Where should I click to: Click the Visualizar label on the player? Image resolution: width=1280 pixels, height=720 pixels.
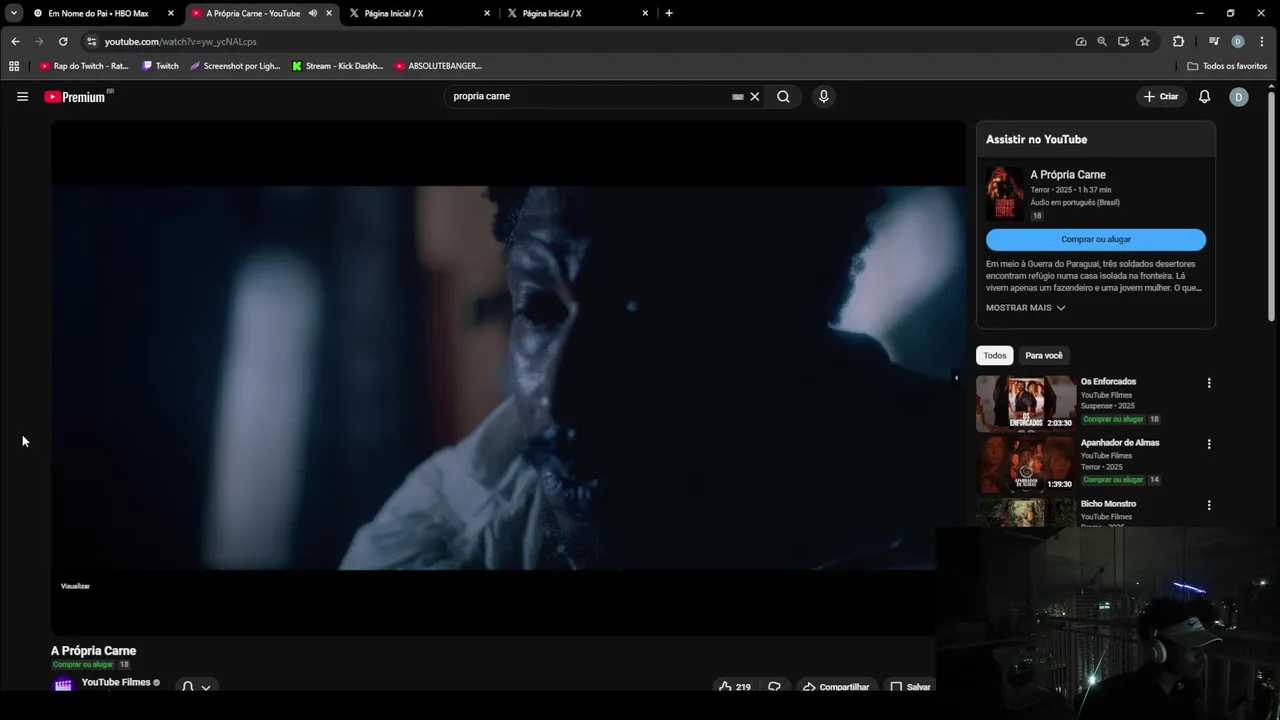coord(75,586)
